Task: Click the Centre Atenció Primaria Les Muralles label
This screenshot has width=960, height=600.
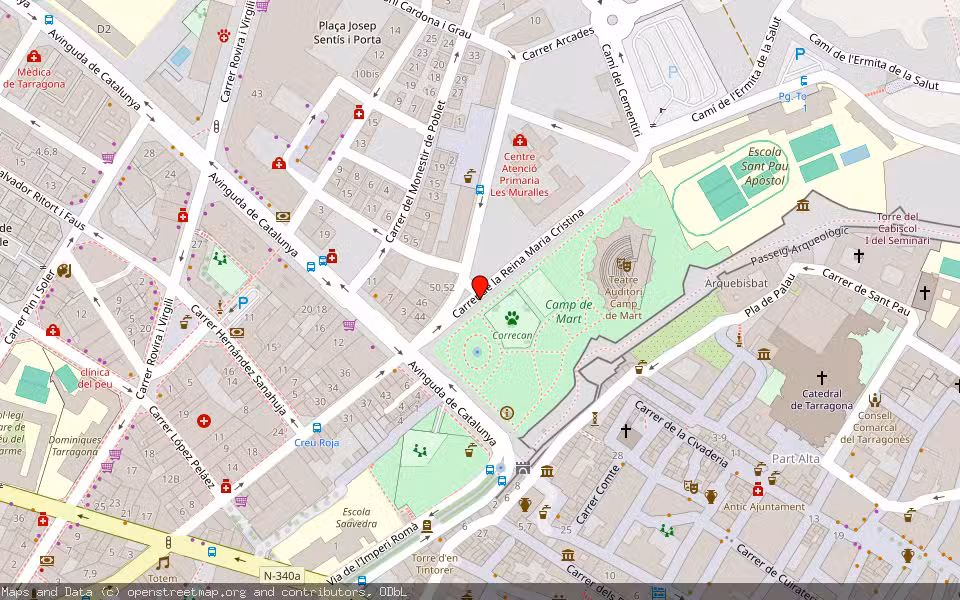Action: click(x=520, y=174)
